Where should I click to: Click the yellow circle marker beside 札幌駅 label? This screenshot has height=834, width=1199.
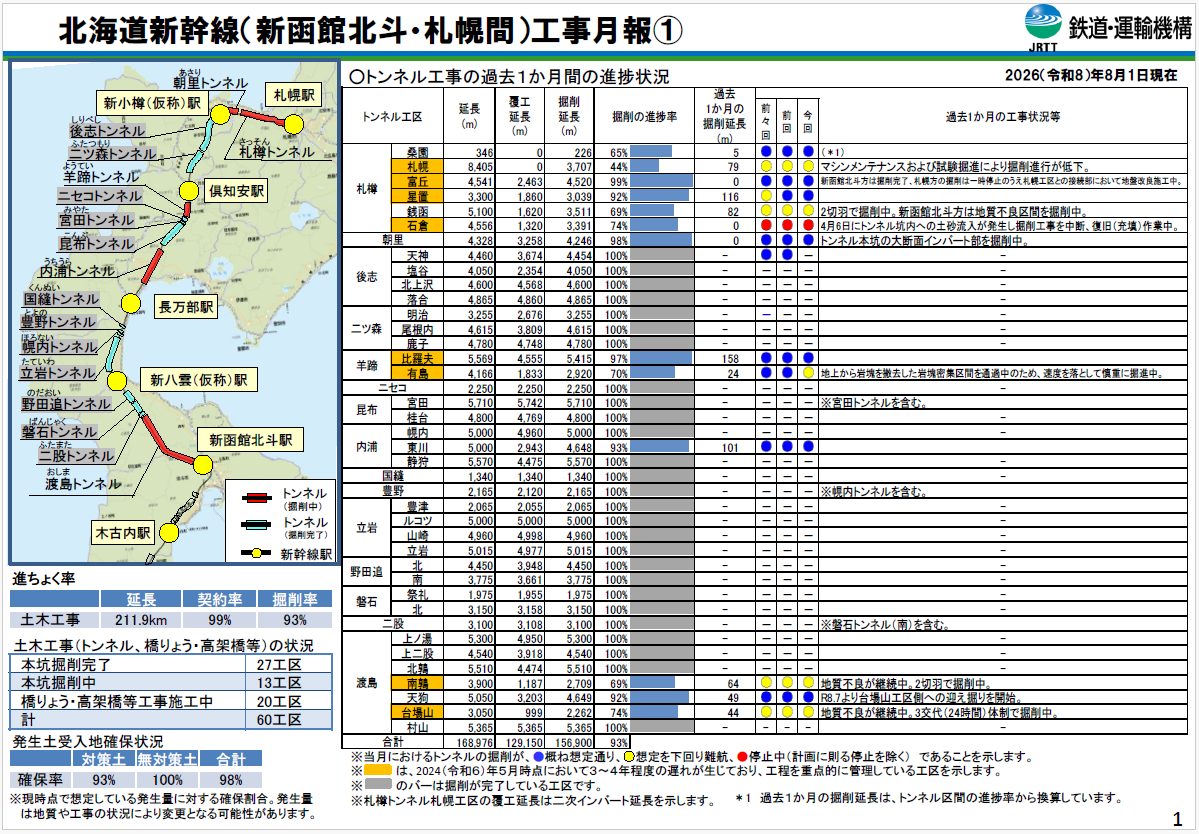click(x=294, y=124)
